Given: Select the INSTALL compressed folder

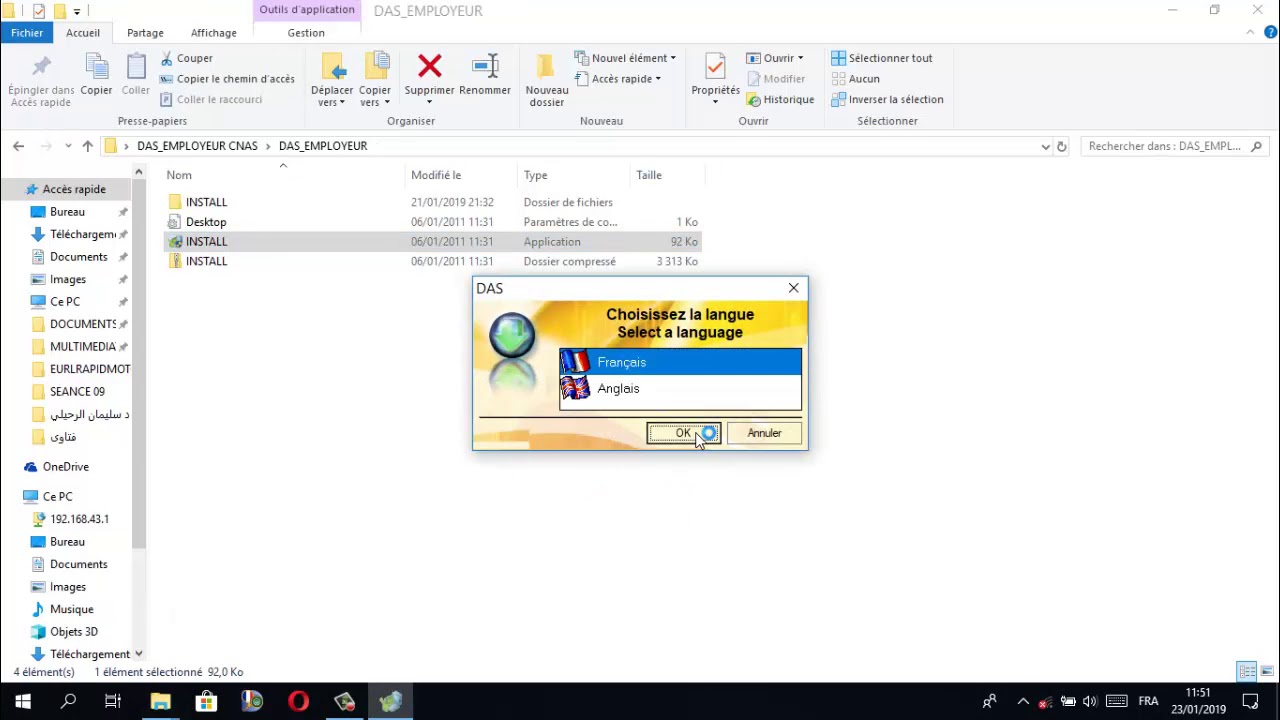Looking at the screenshot, I should coord(432,261).
